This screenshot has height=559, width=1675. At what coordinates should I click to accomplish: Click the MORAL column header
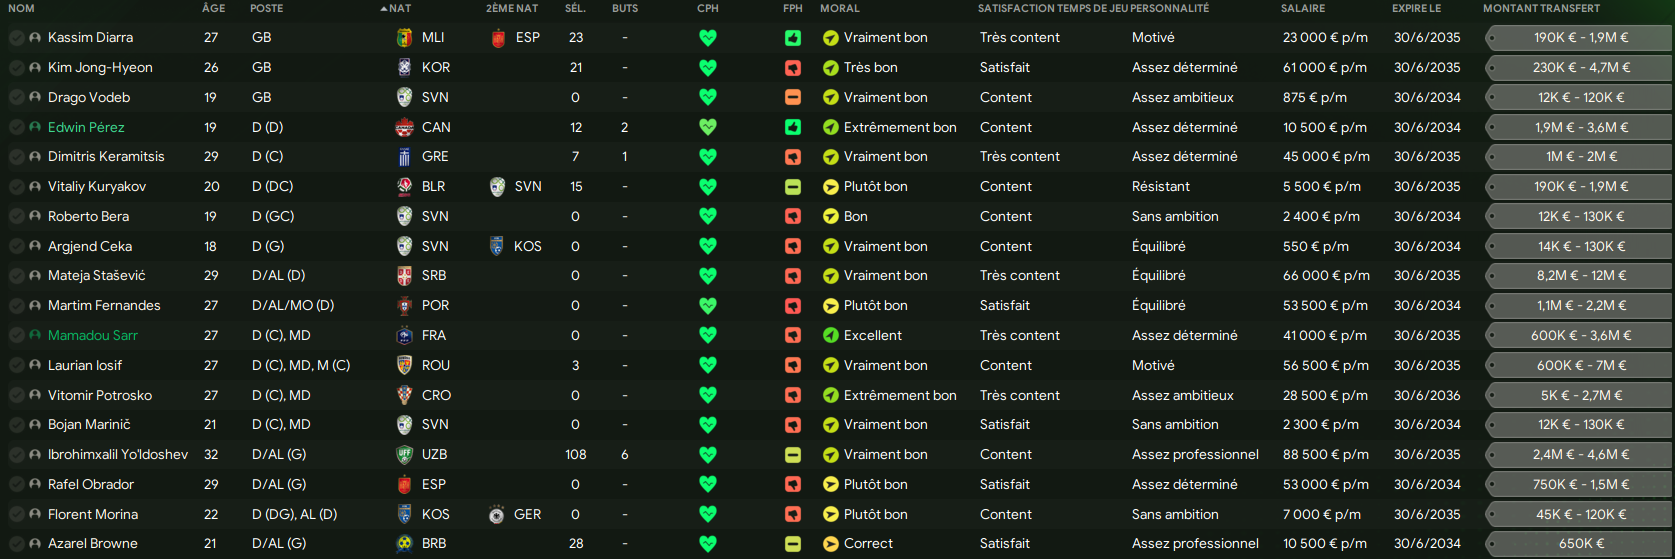[x=839, y=8]
